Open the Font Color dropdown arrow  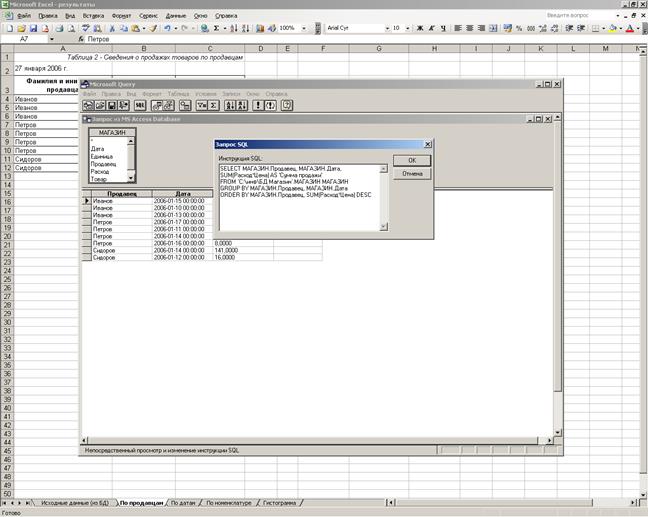(x=638, y=28)
